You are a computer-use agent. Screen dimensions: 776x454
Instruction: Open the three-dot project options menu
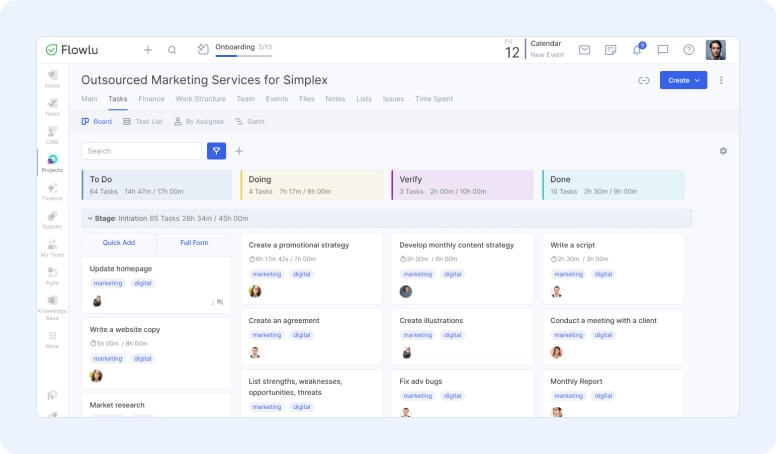coord(721,80)
